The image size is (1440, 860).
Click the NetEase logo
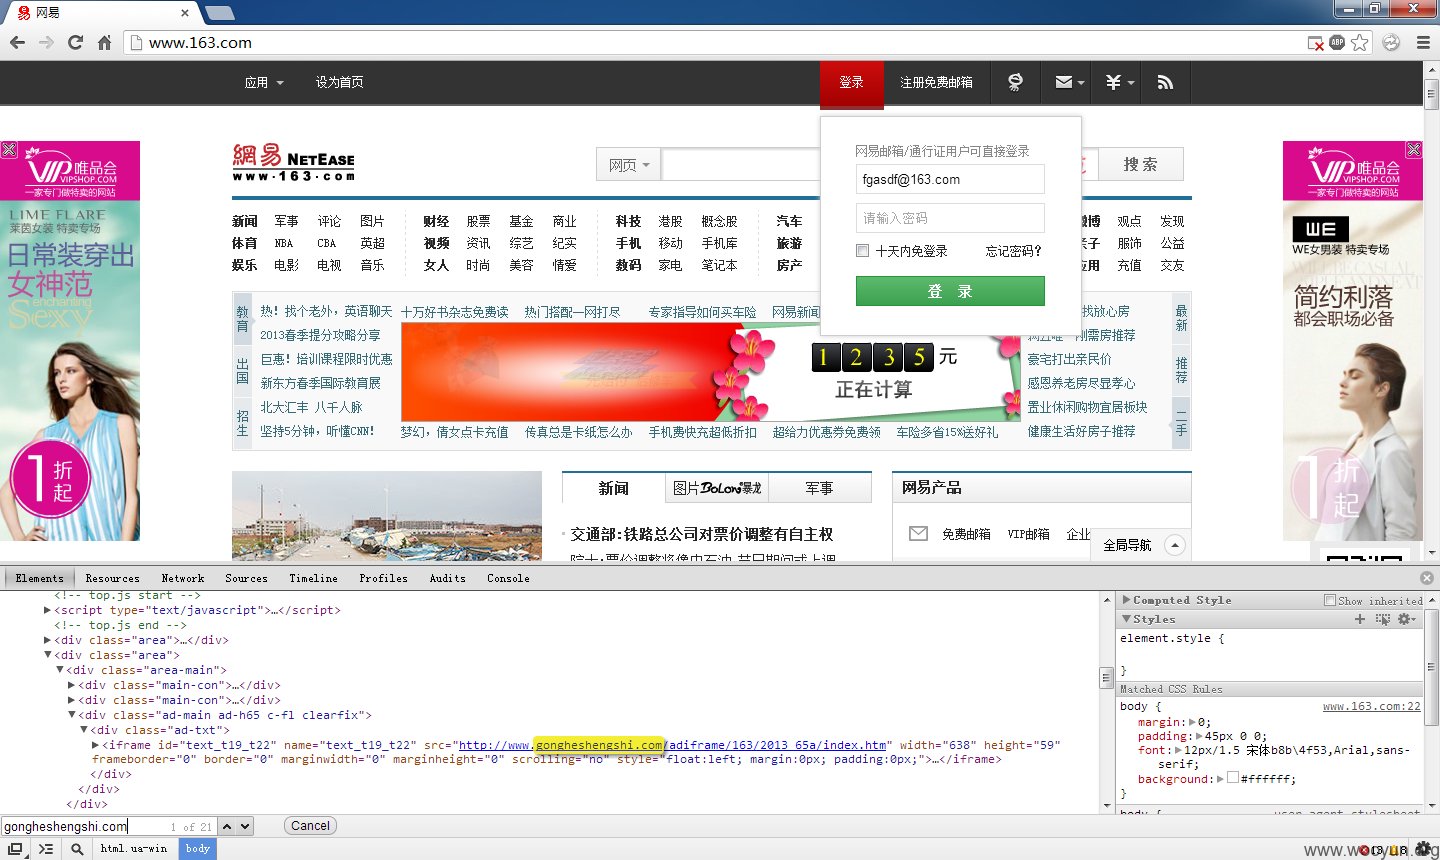[293, 162]
